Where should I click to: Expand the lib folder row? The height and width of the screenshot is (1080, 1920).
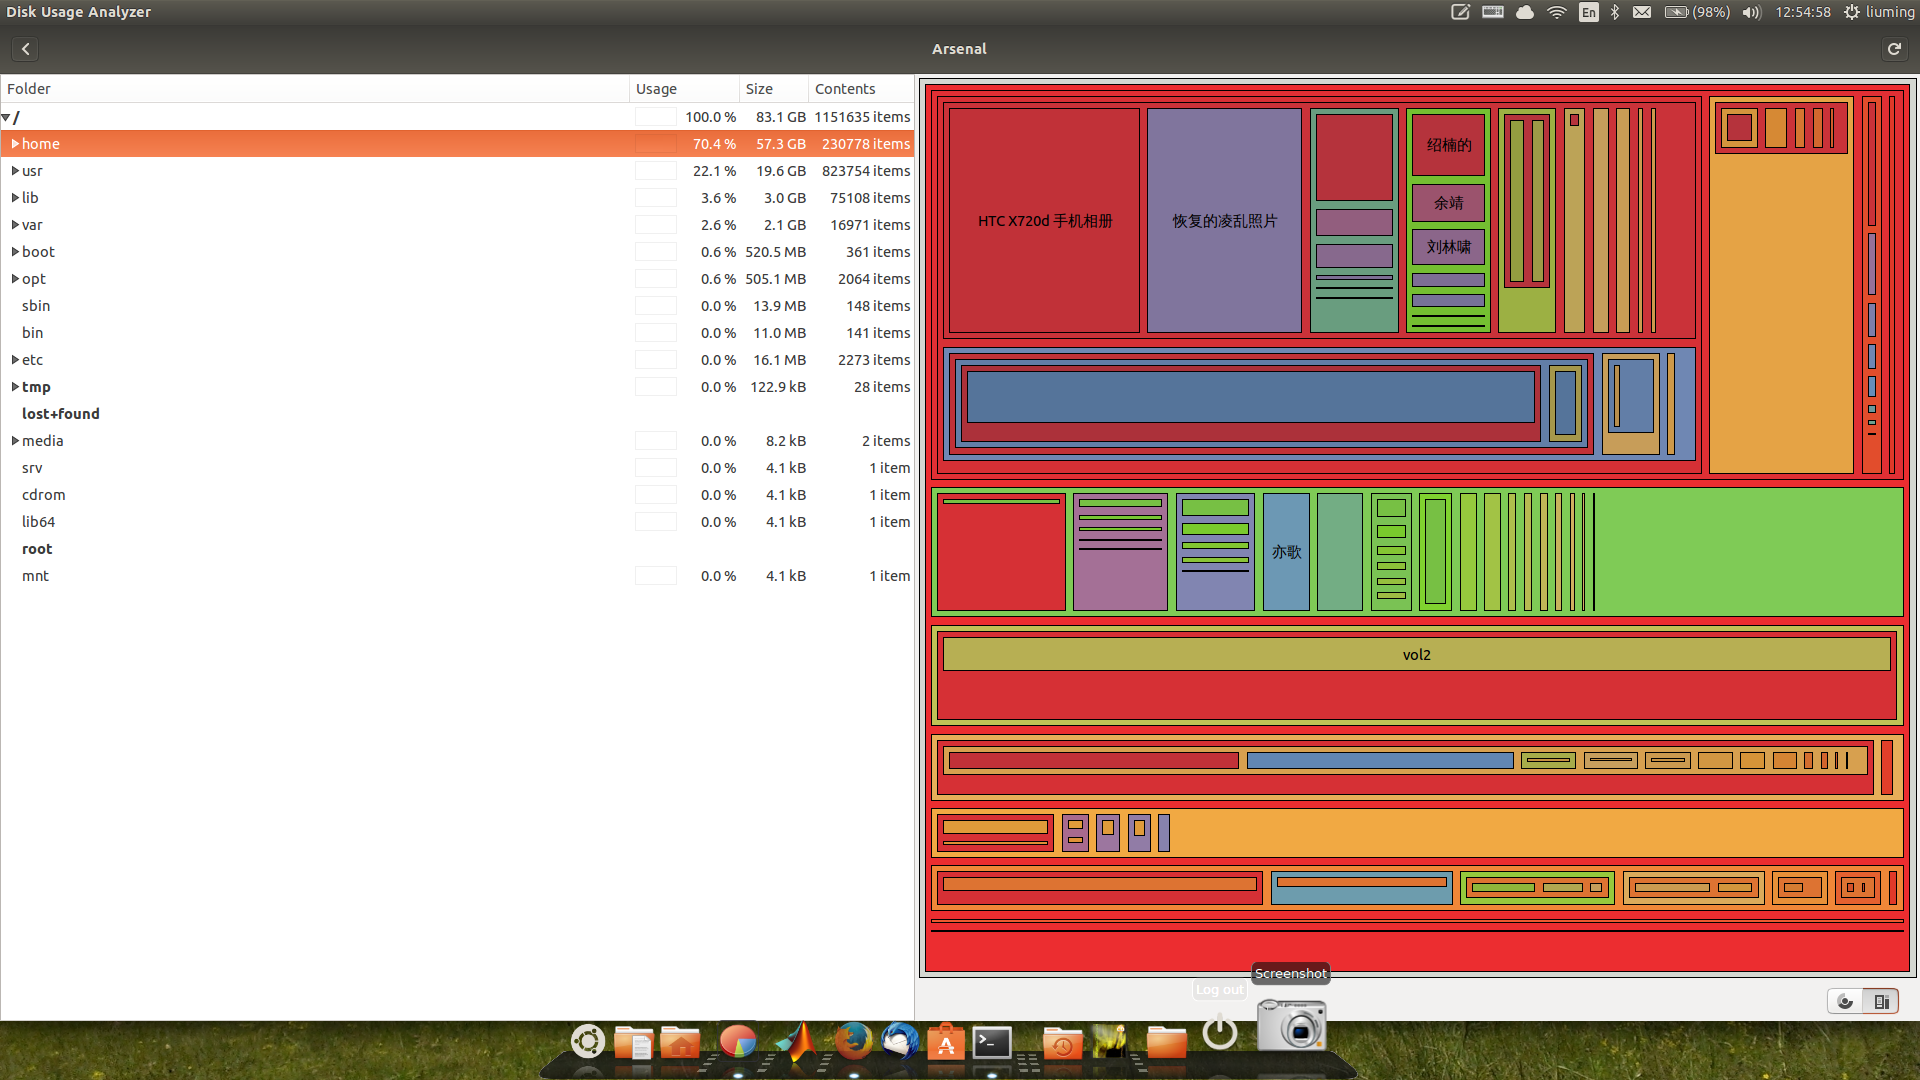click(15, 198)
